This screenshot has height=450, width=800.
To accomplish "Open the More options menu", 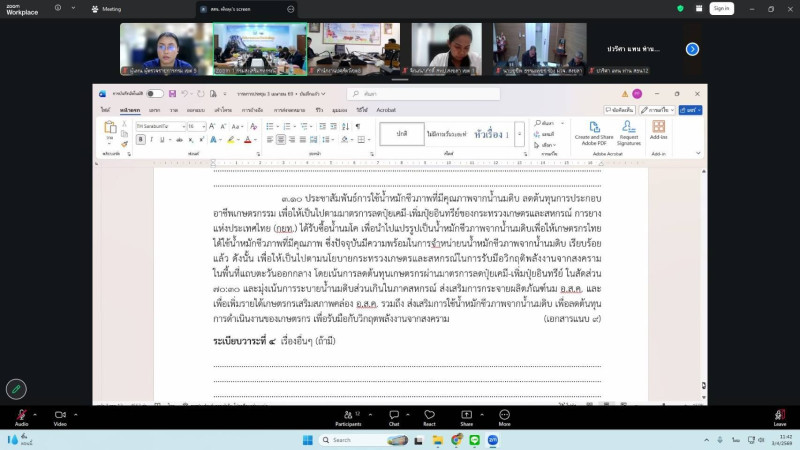I will click(504, 415).
